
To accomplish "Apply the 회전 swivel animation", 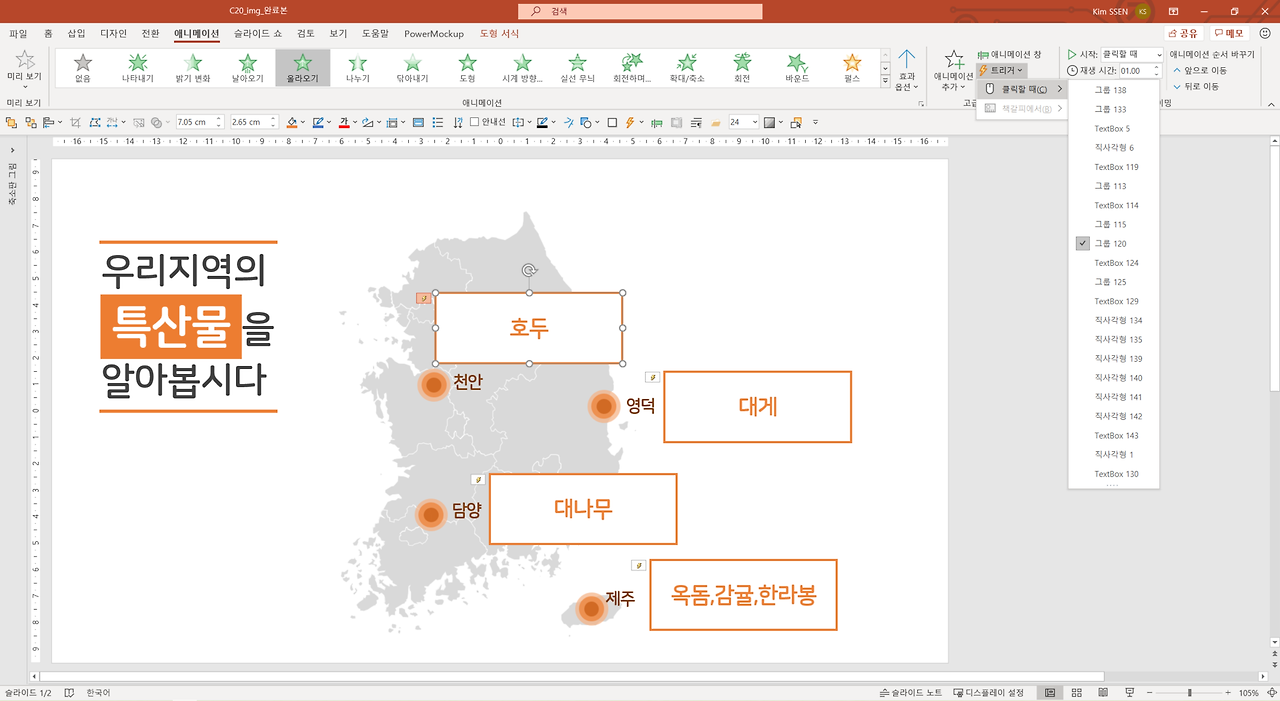I will click(x=742, y=67).
